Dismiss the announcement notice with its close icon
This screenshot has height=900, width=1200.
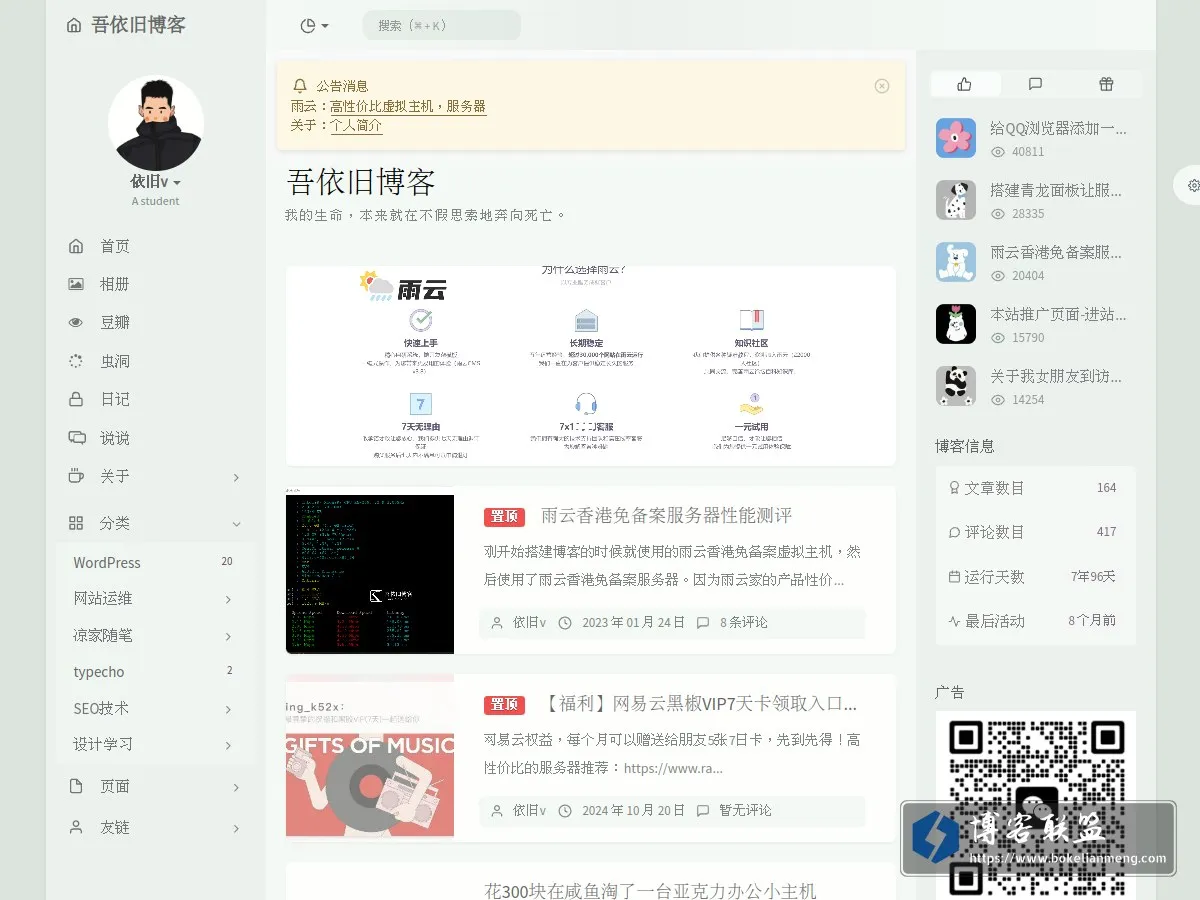click(x=882, y=86)
